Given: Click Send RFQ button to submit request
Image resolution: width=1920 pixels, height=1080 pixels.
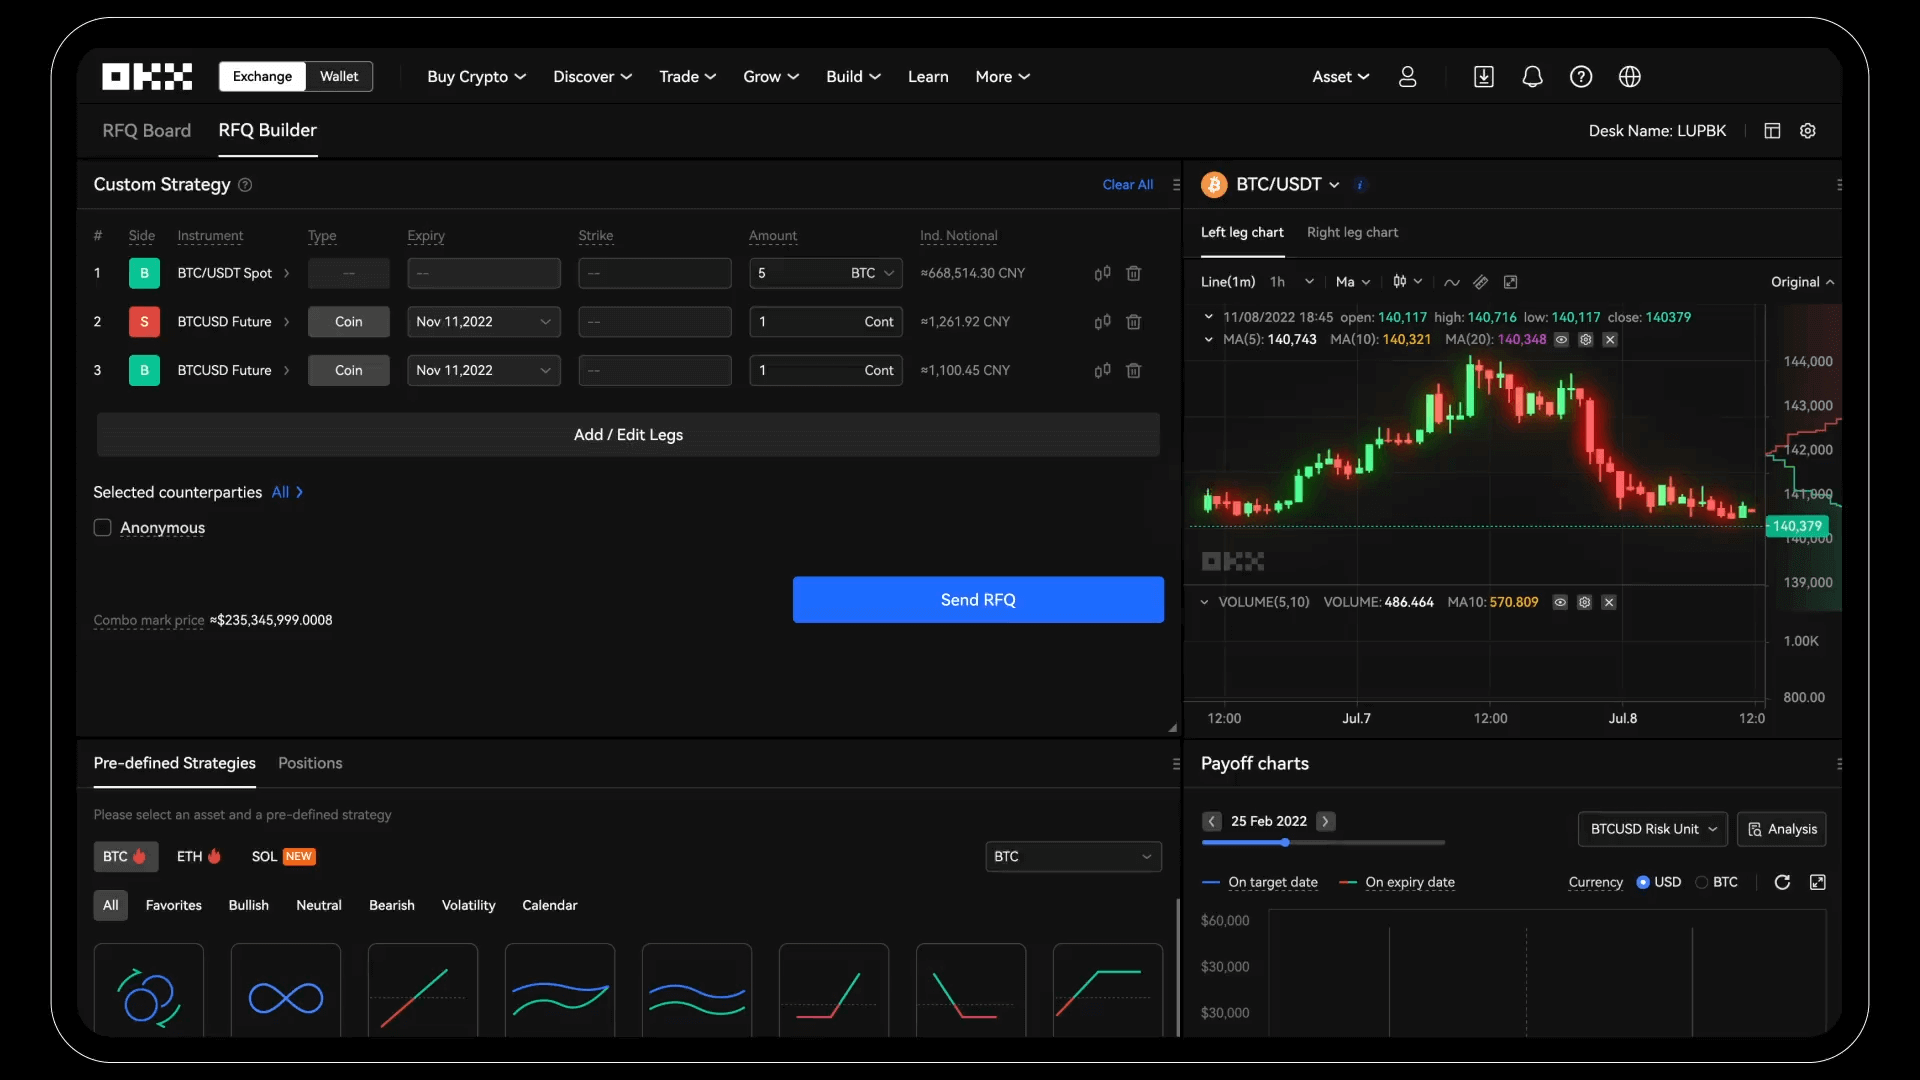Looking at the screenshot, I should point(978,600).
